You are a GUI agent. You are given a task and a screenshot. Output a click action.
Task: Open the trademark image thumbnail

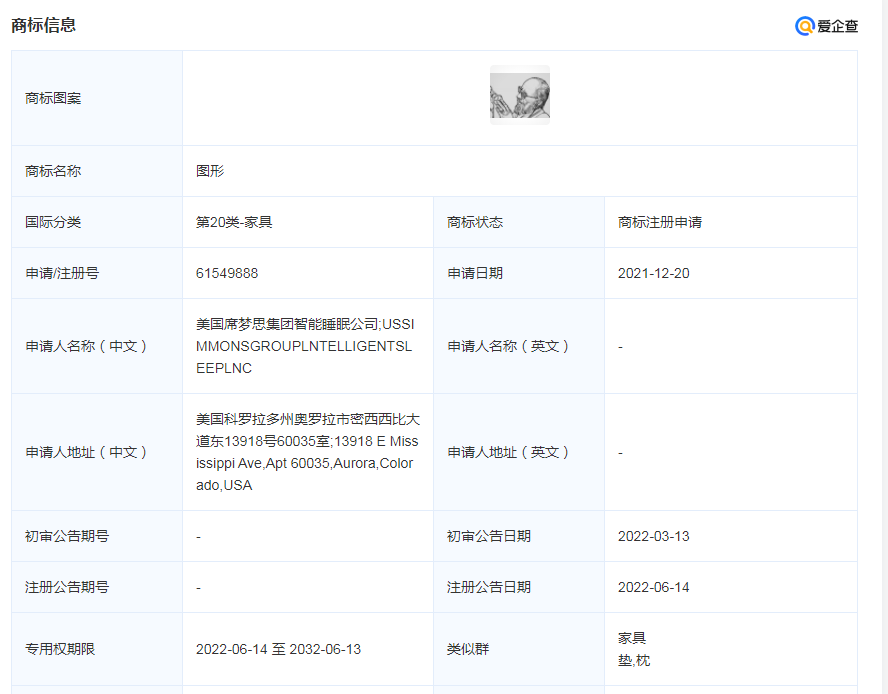pyautogui.click(x=520, y=95)
